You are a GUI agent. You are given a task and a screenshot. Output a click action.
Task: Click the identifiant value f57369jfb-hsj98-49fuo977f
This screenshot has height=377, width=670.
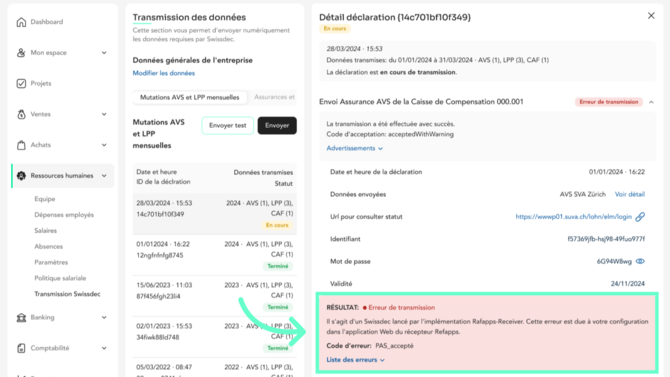(x=606, y=239)
